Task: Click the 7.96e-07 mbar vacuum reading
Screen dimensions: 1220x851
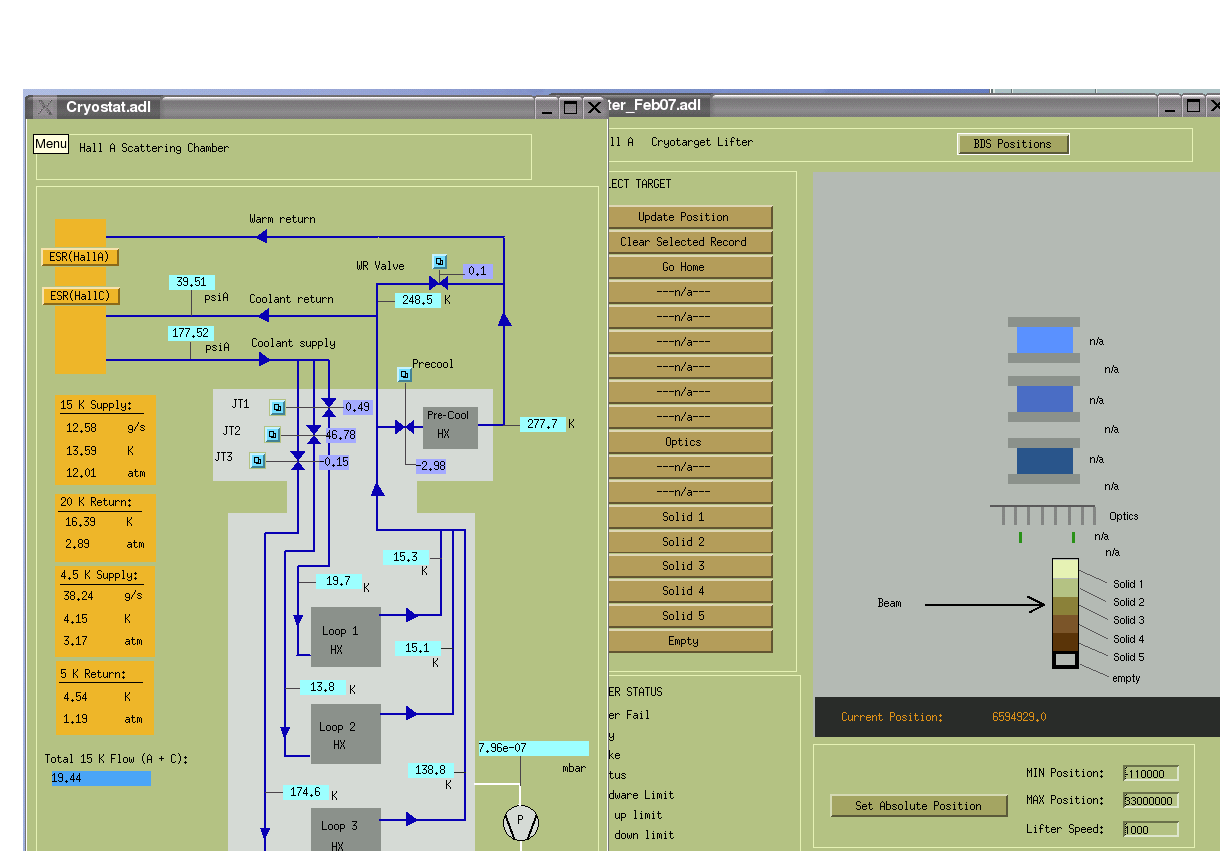Action: click(533, 748)
